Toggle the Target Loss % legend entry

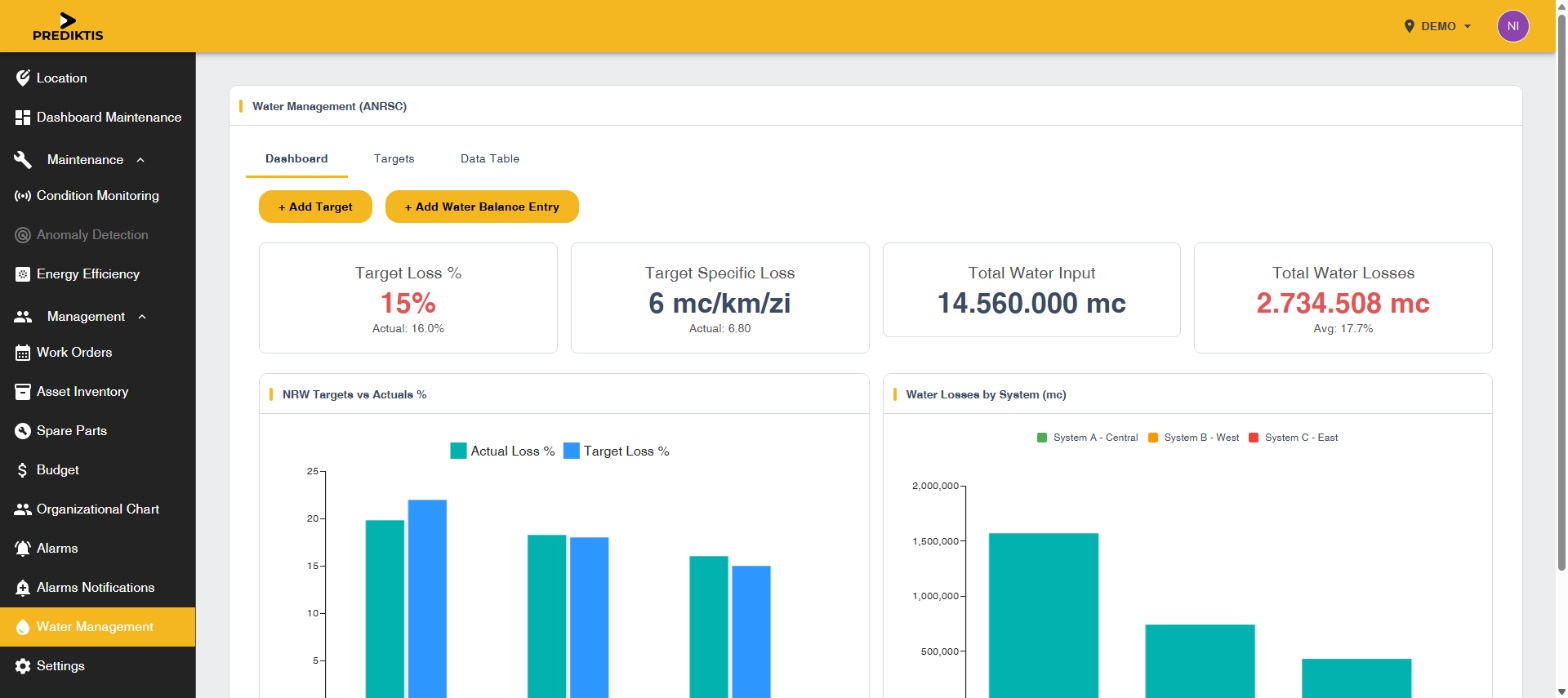coord(617,451)
